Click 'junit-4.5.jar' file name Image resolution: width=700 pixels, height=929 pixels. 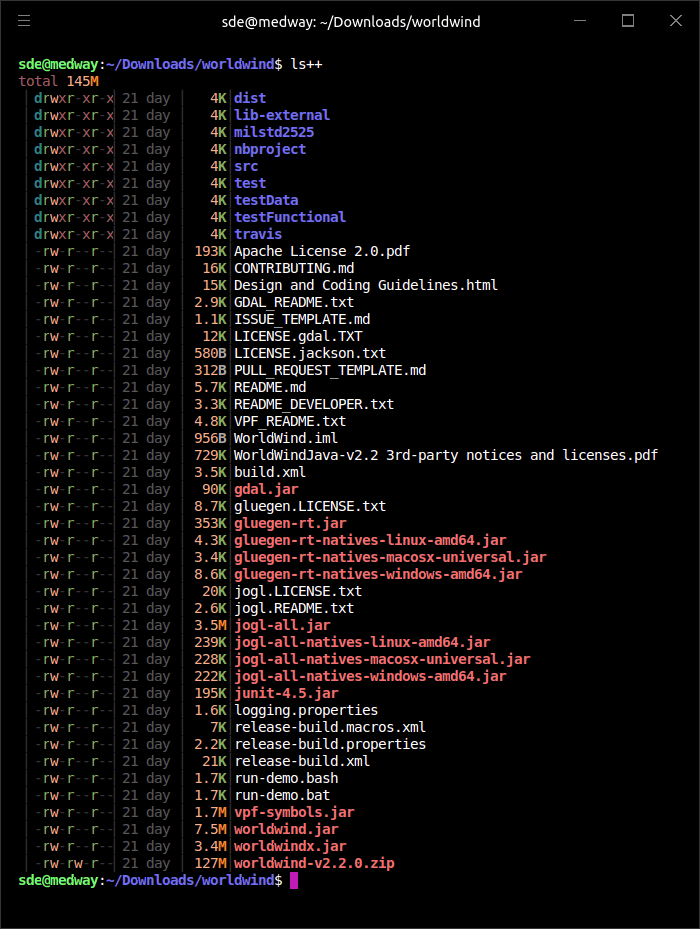pyautogui.click(x=286, y=693)
